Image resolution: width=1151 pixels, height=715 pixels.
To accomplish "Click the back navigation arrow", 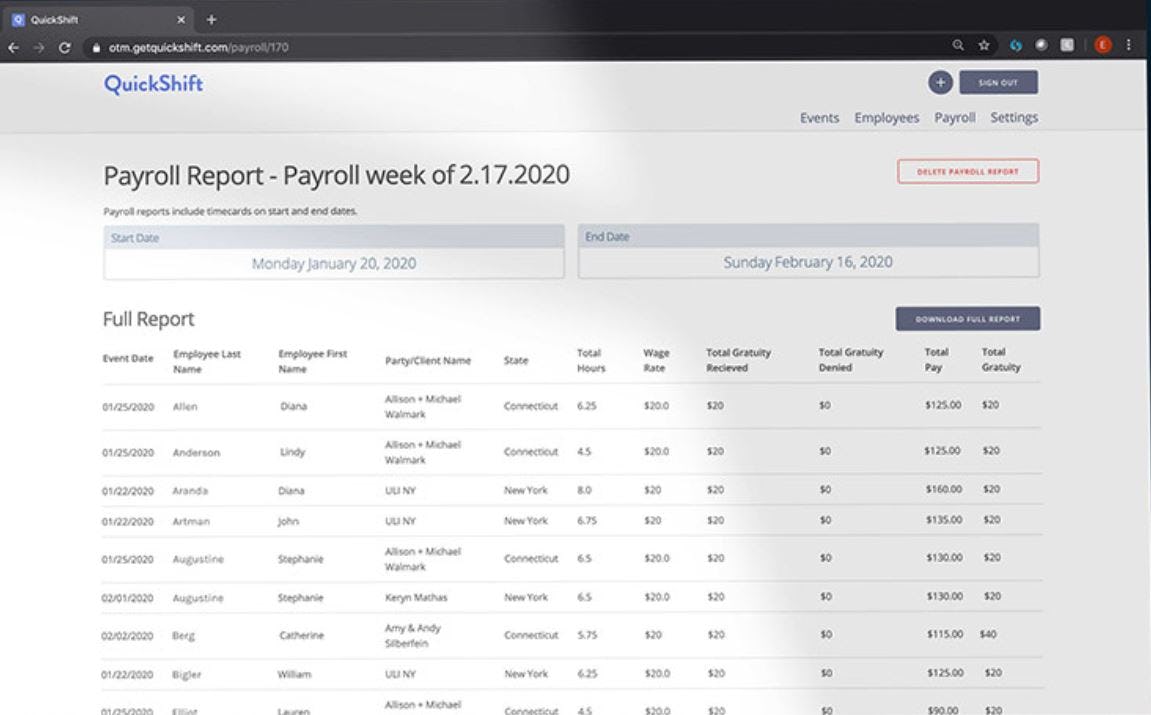I will [x=11, y=46].
